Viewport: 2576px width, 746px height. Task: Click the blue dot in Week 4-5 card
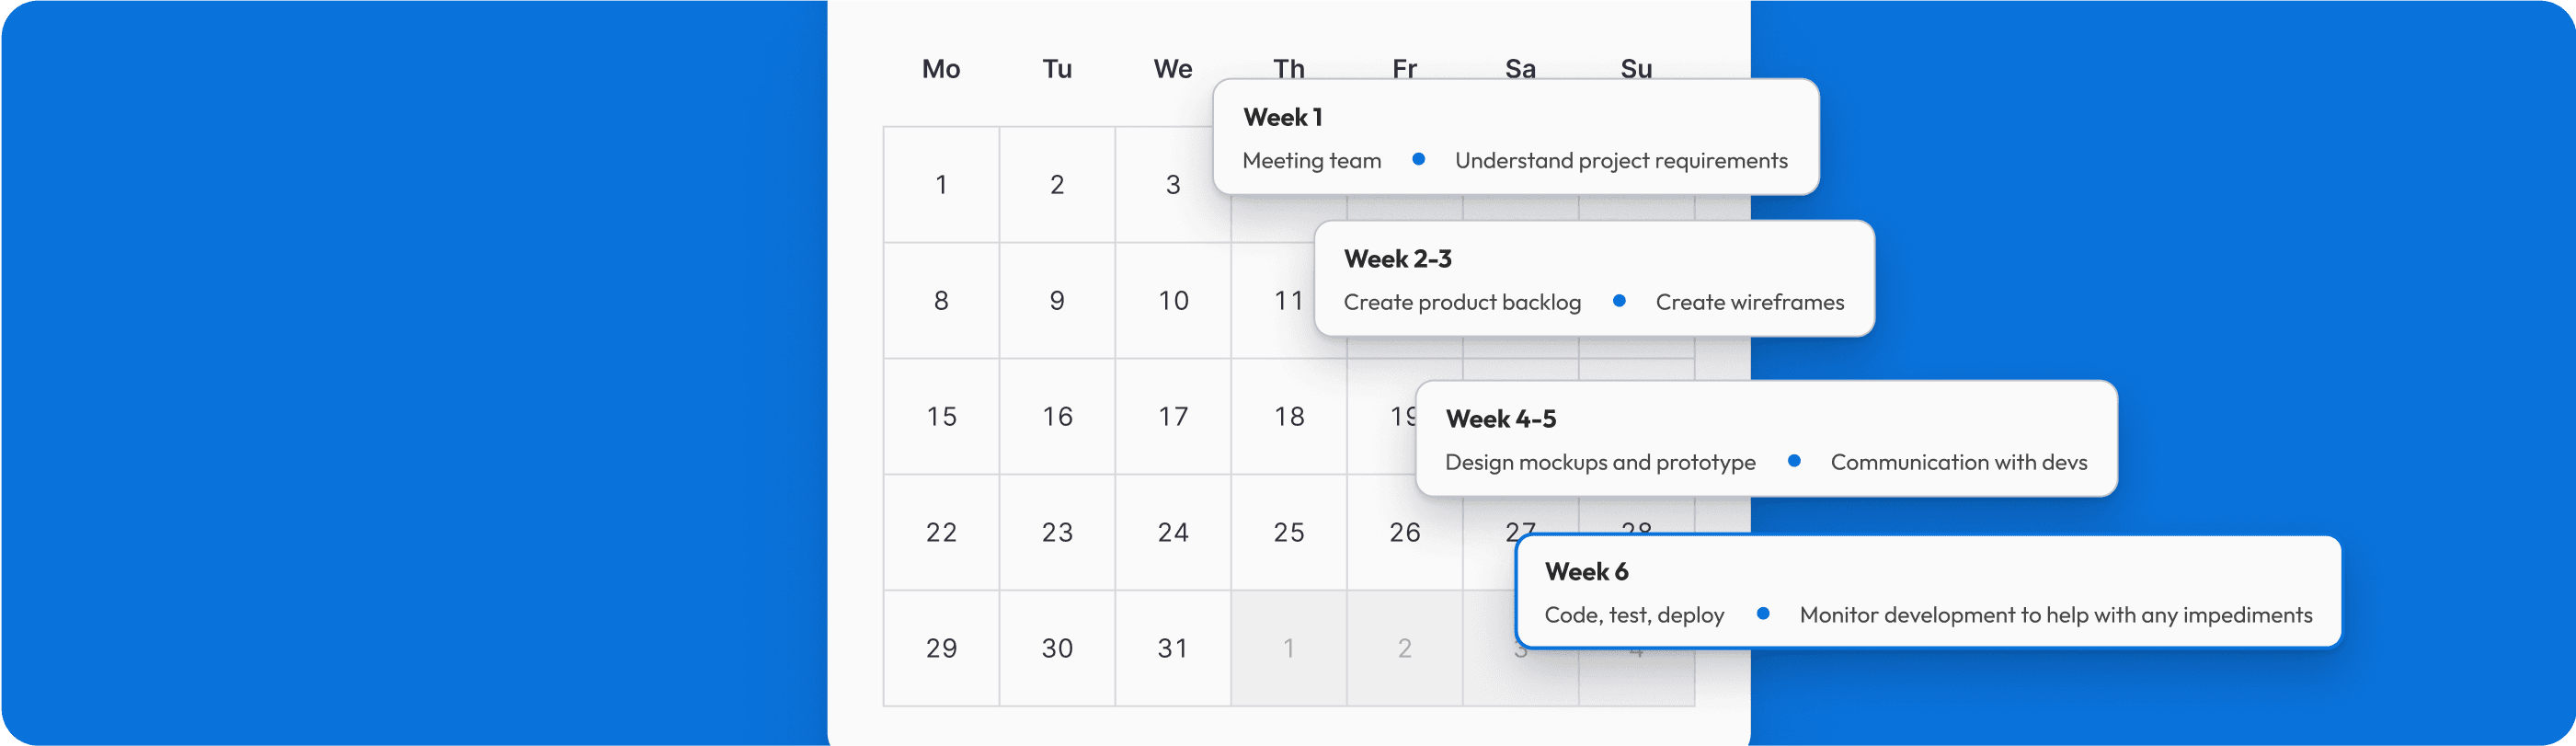pos(1794,461)
